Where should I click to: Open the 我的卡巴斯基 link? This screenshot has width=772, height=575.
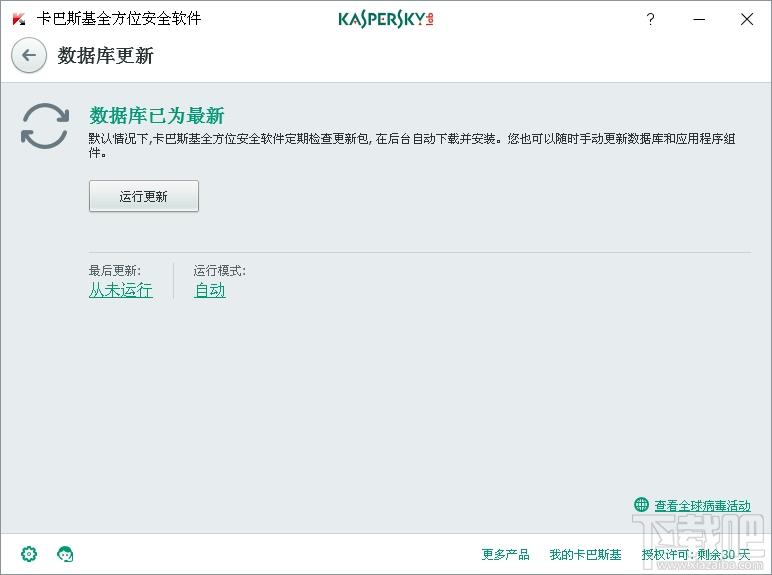click(x=585, y=555)
